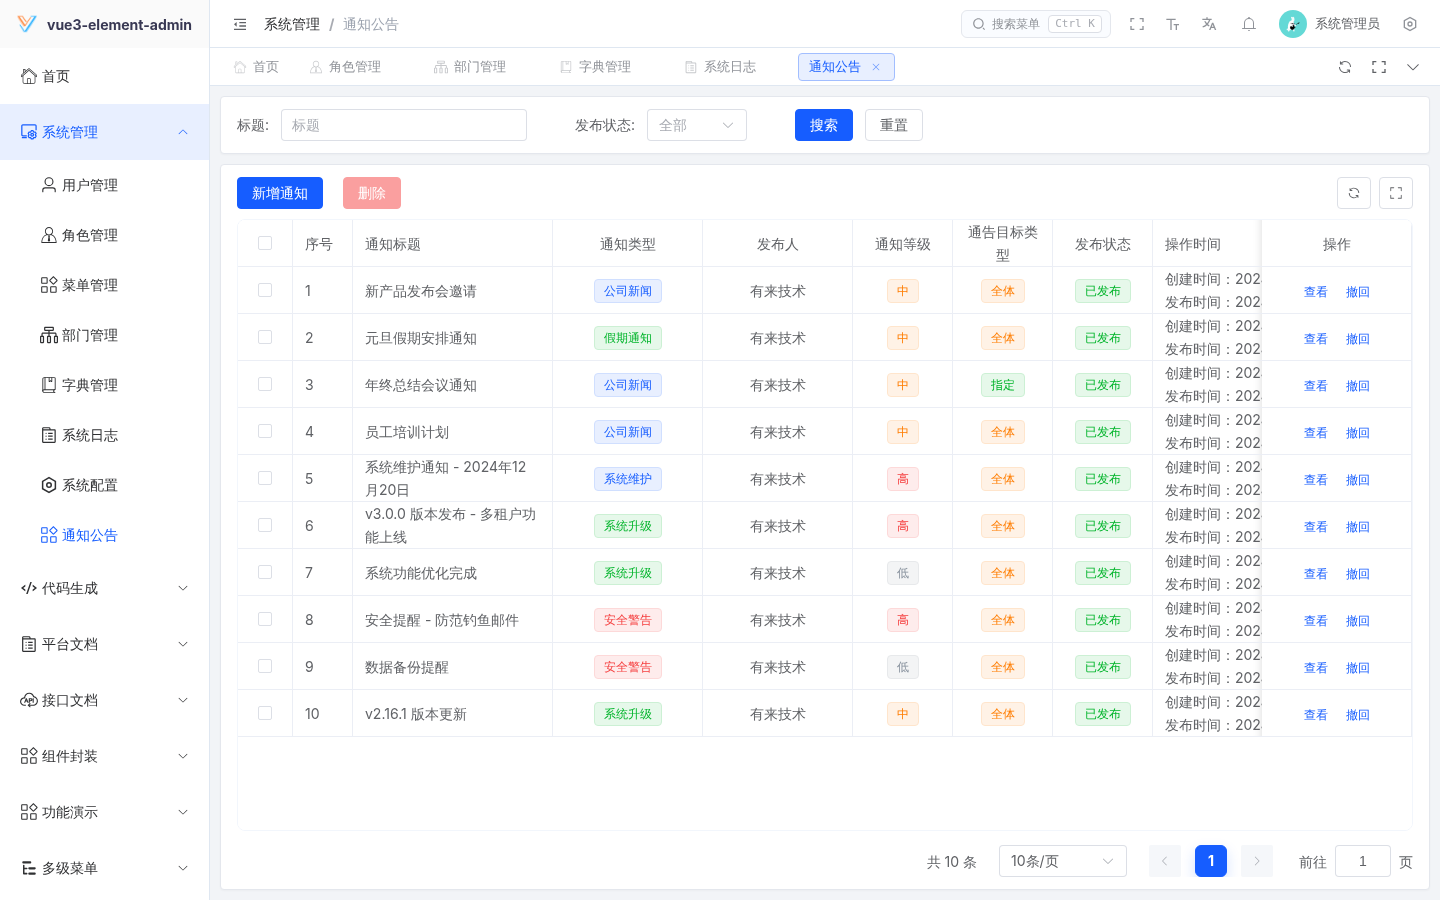Expand the 代码生成 sidebar menu
1440x900 pixels.
[105, 588]
